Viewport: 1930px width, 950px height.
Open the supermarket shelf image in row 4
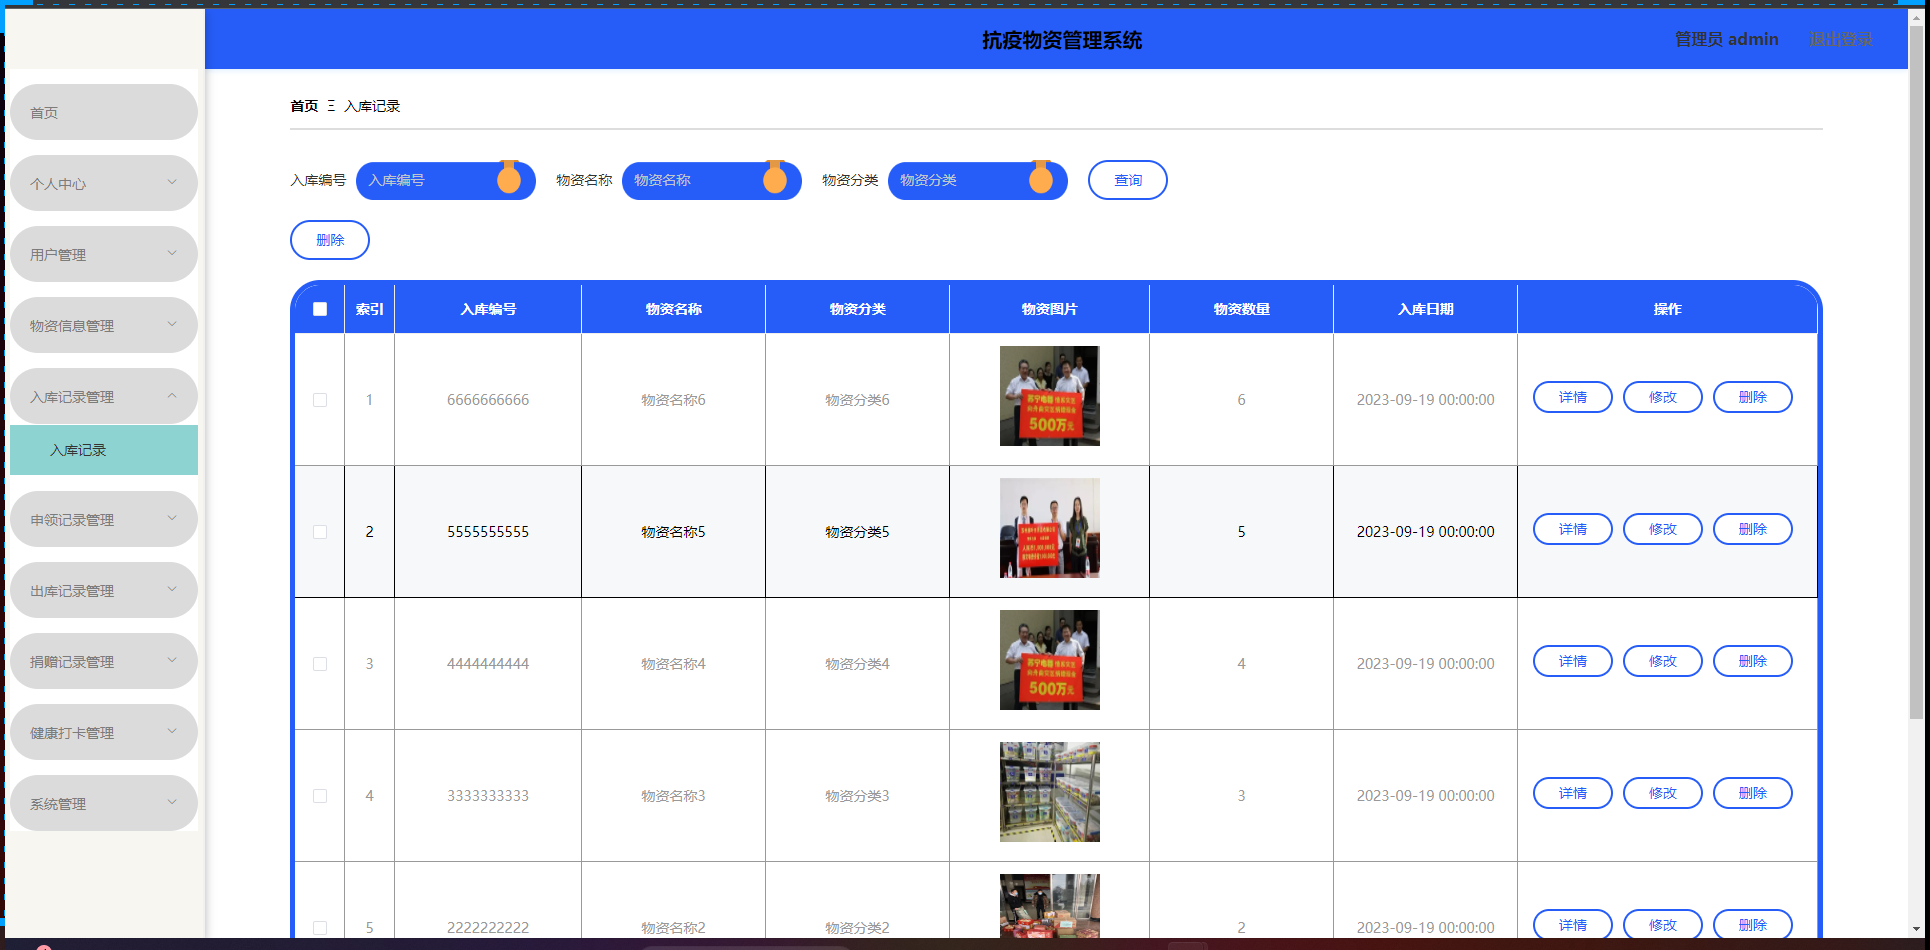pos(1049,792)
